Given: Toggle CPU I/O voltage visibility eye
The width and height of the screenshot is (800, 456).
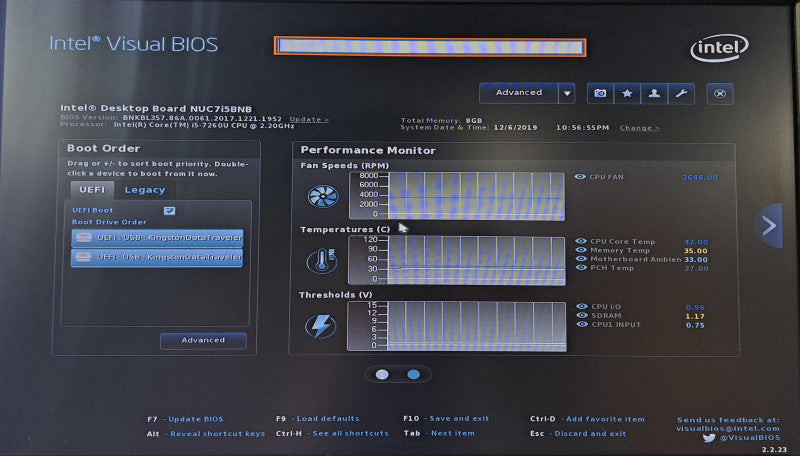Looking at the screenshot, I should pyautogui.click(x=582, y=307).
